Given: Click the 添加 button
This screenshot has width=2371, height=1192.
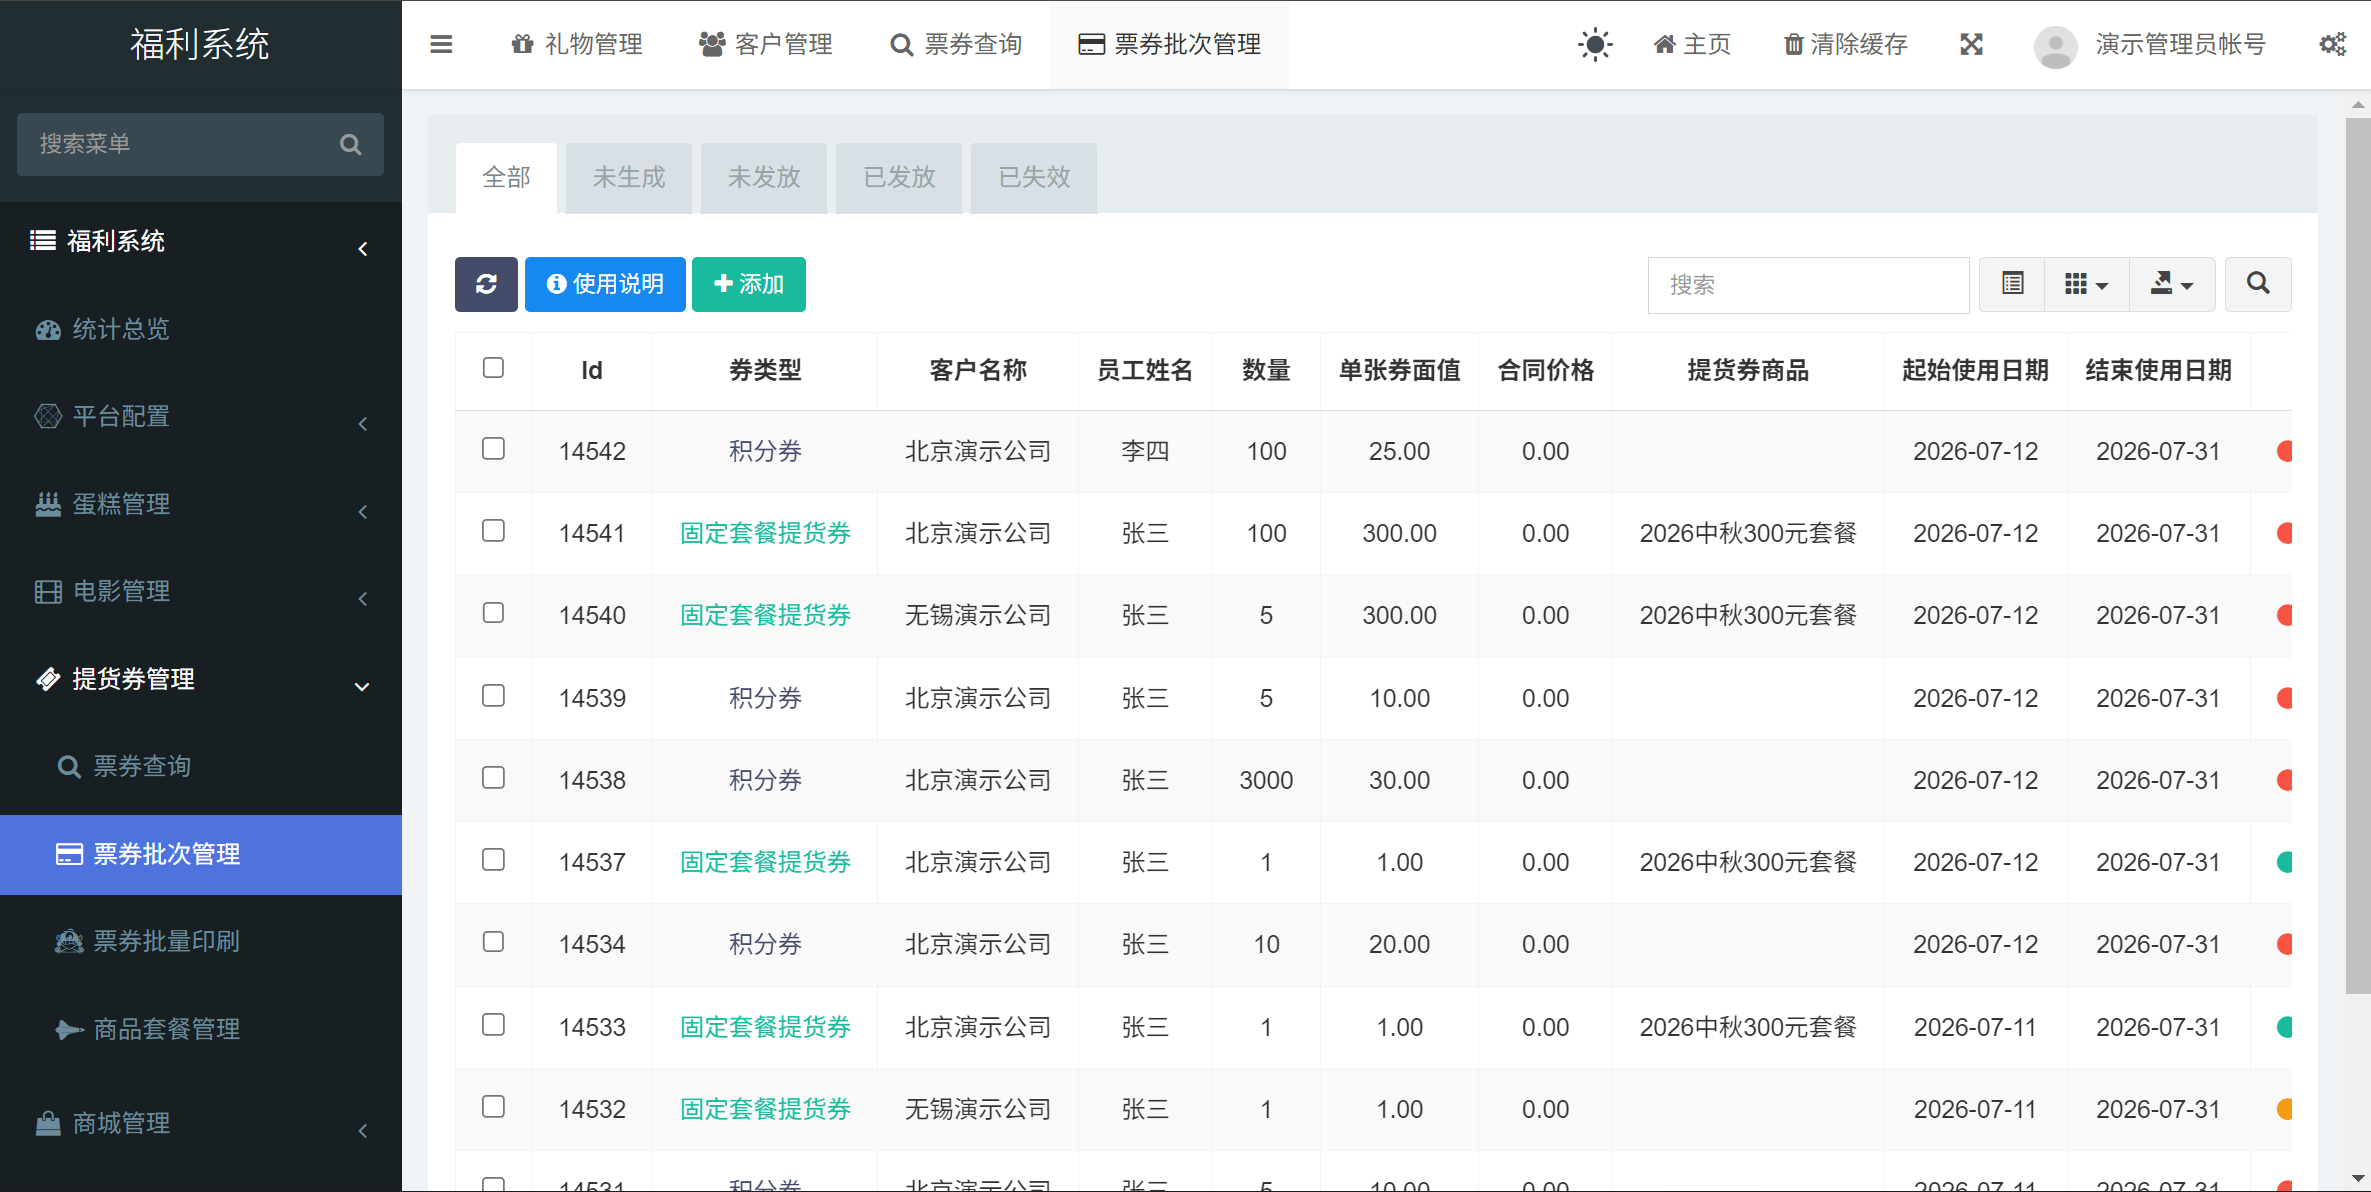Looking at the screenshot, I should point(749,284).
